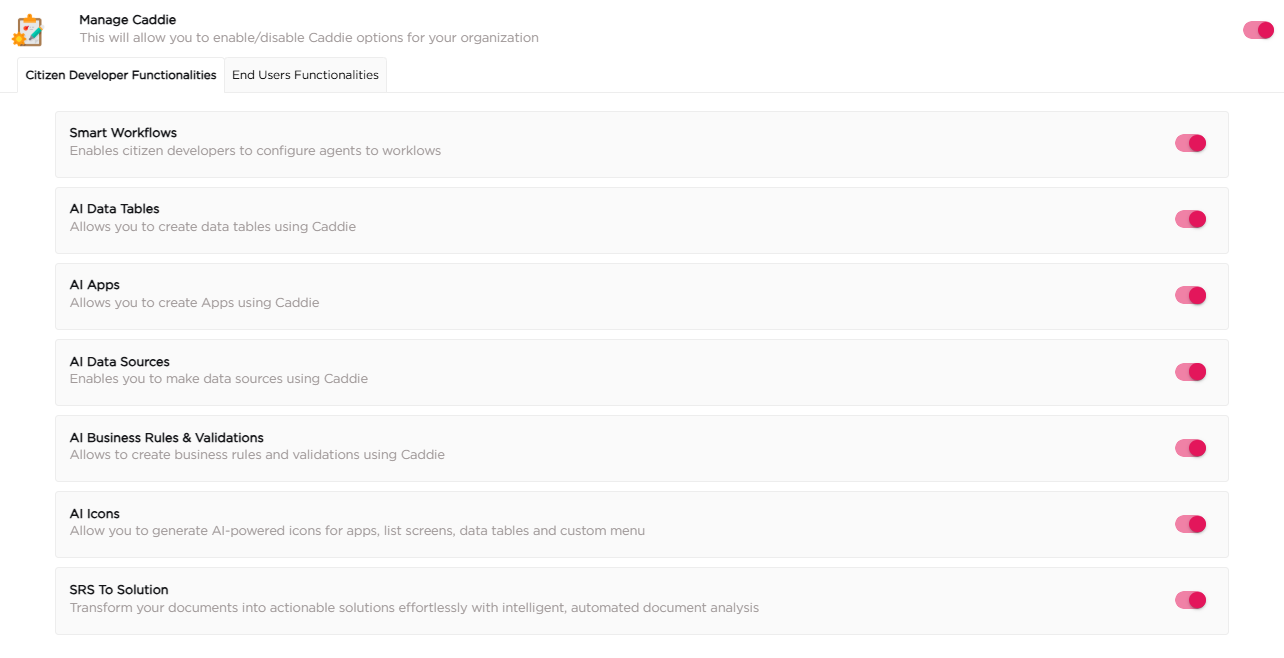
Task: Click the Smart Workflows title label
Action: (123, 133)
